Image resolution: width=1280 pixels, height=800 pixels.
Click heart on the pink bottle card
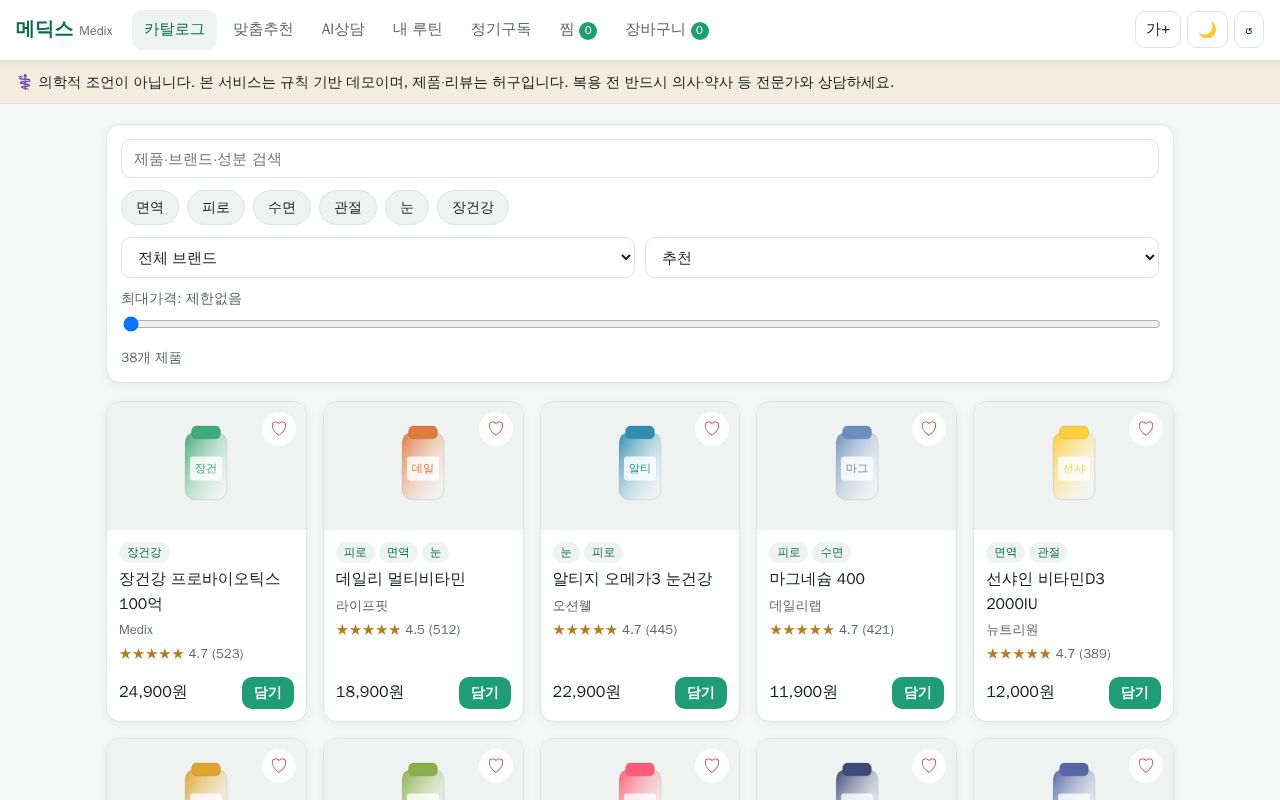712,766
